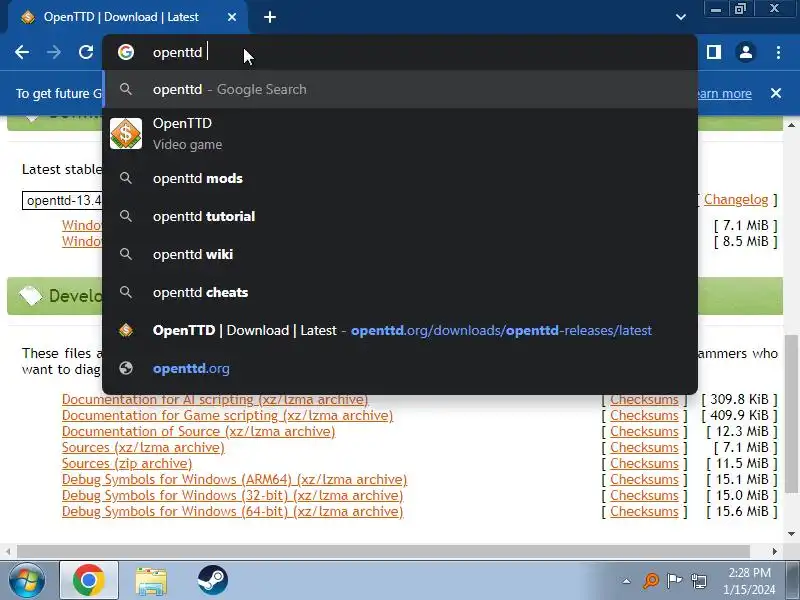800x600 pixels.
Task: Click the OpenTTD favicon on the history suggestion
Action: pyautogui.click(x=126, y=330)
